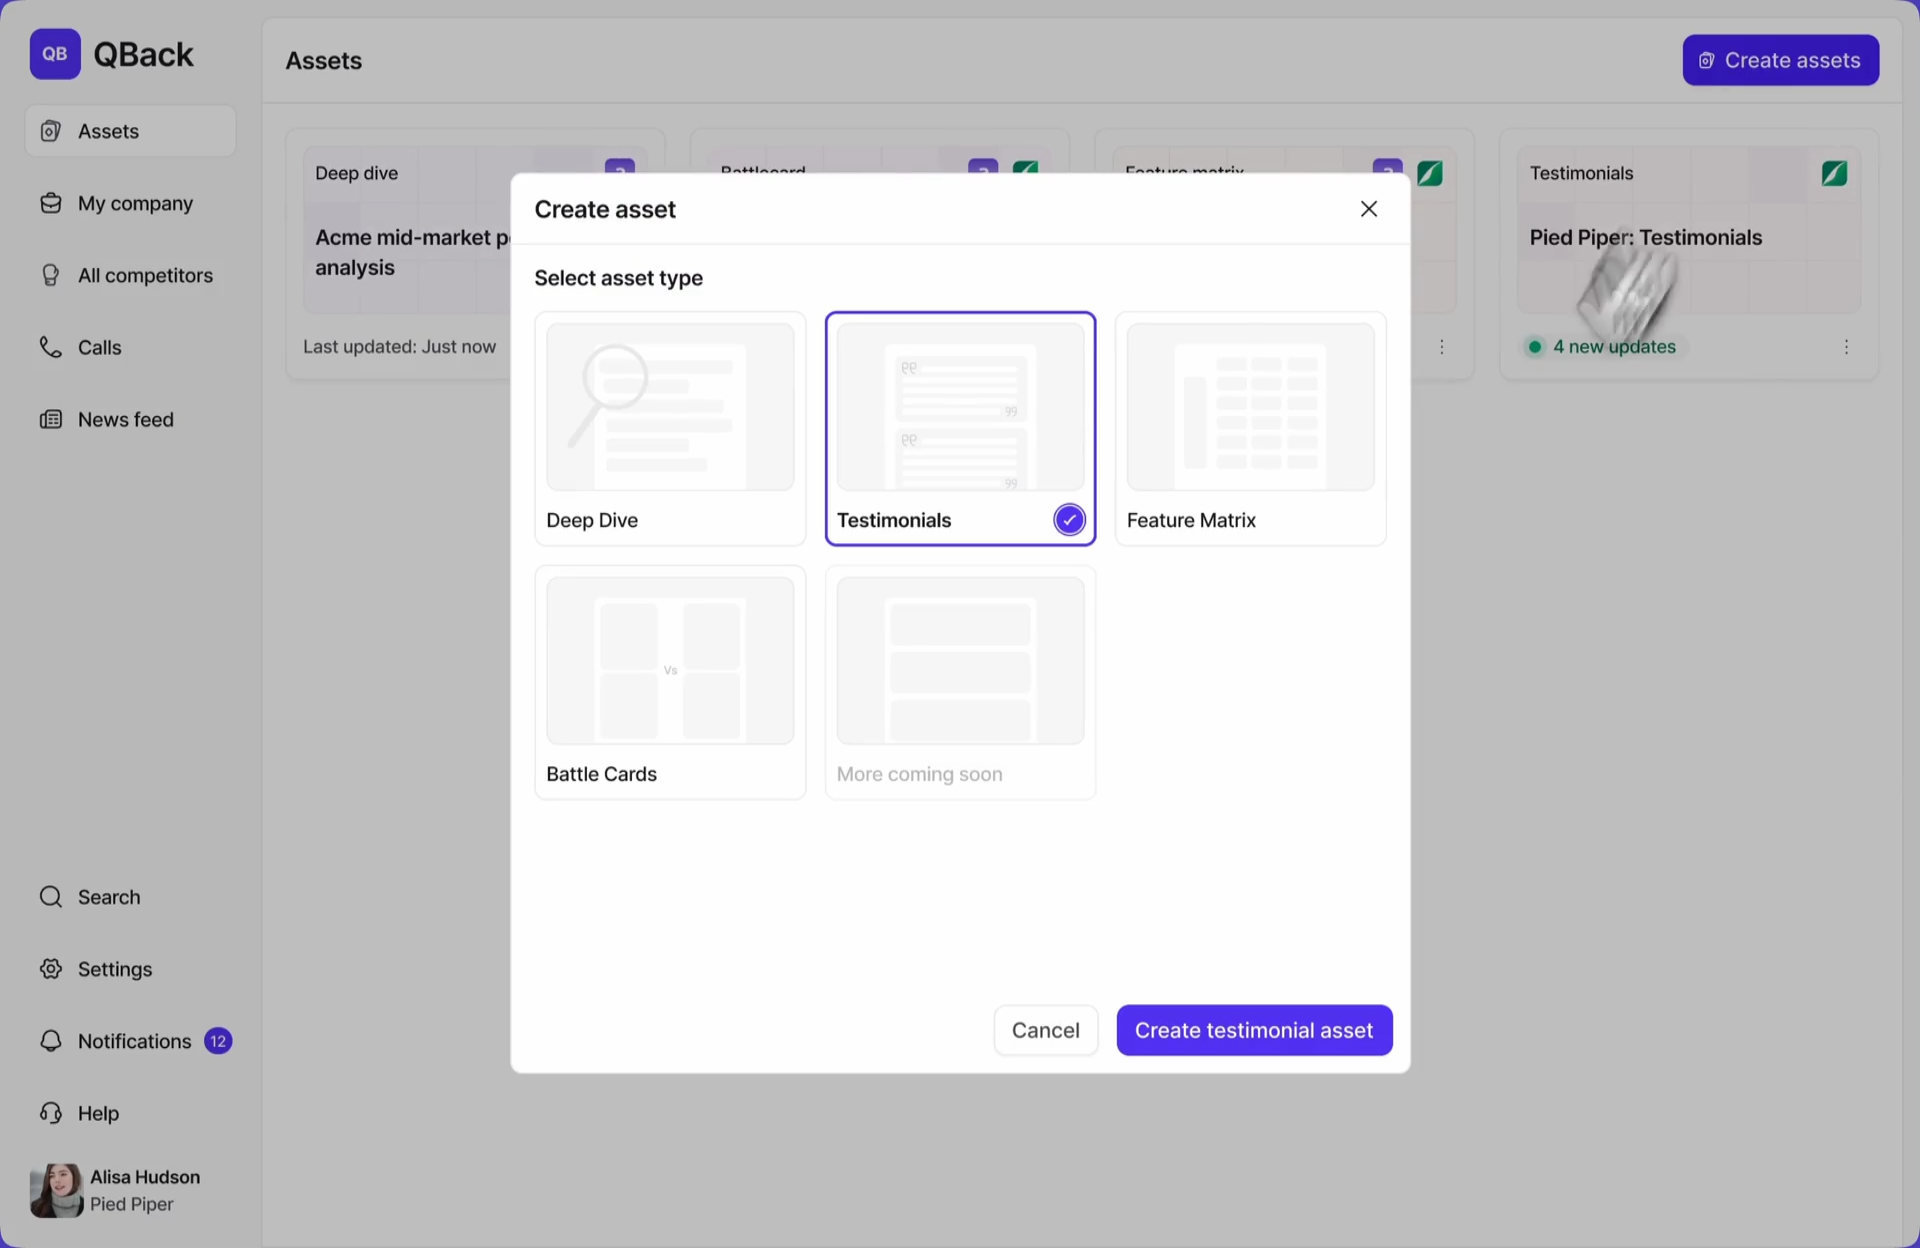Click the News feed icon
The height and width of the screenshot is (1248, 1920).
point(51,419)
